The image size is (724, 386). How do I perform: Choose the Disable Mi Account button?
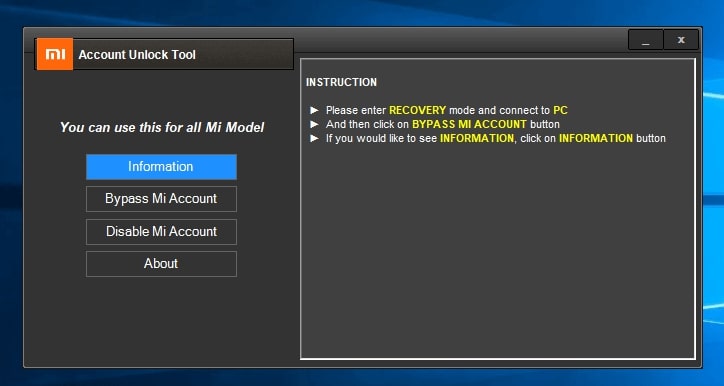coord(161,231)
